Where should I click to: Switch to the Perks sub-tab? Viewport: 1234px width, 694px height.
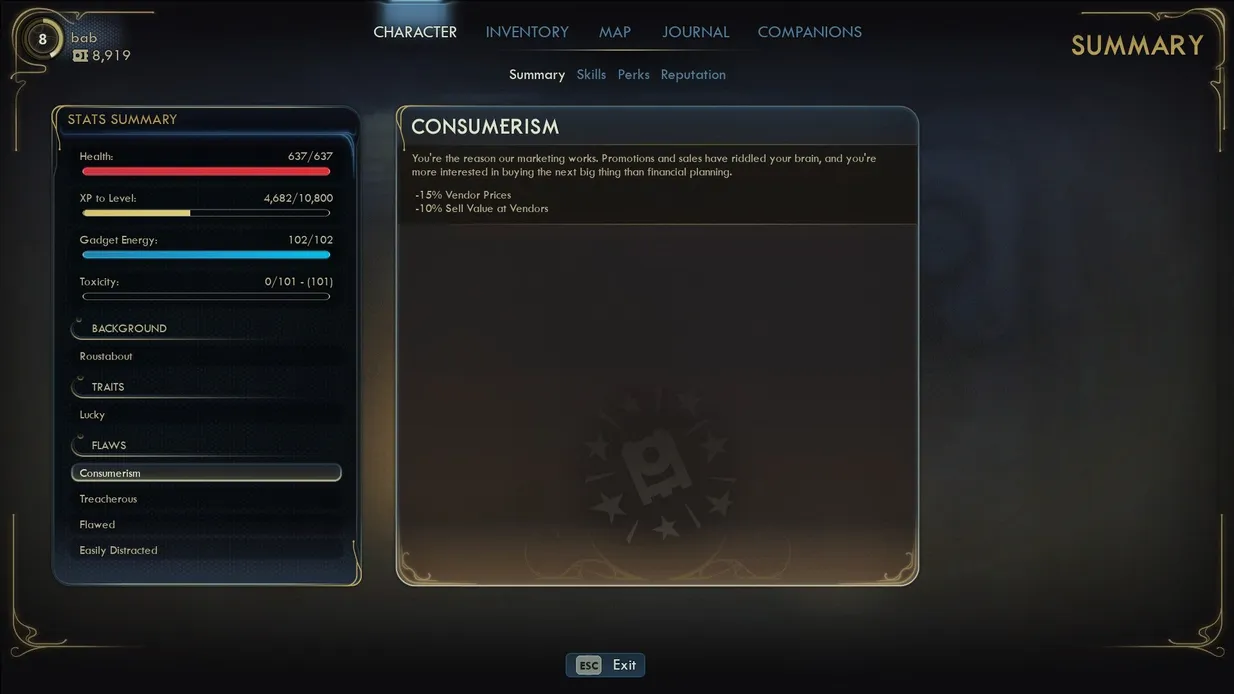pos(633,75)
